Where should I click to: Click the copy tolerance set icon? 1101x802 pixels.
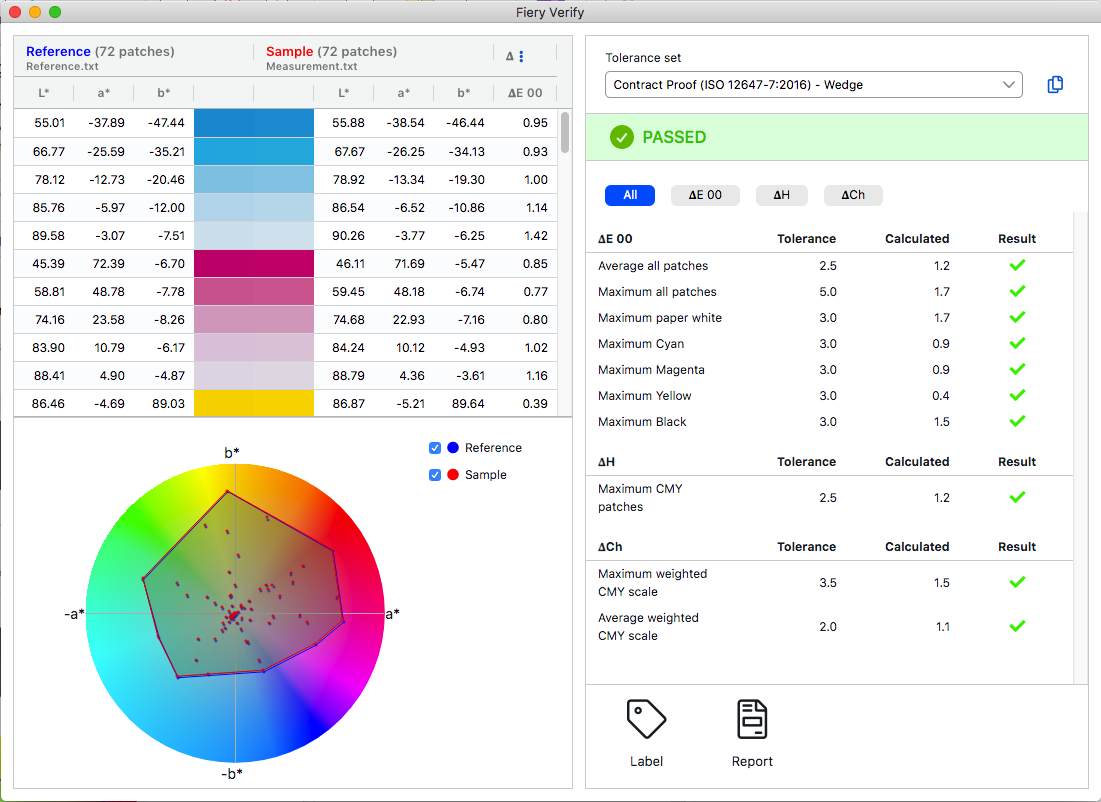1055,85
